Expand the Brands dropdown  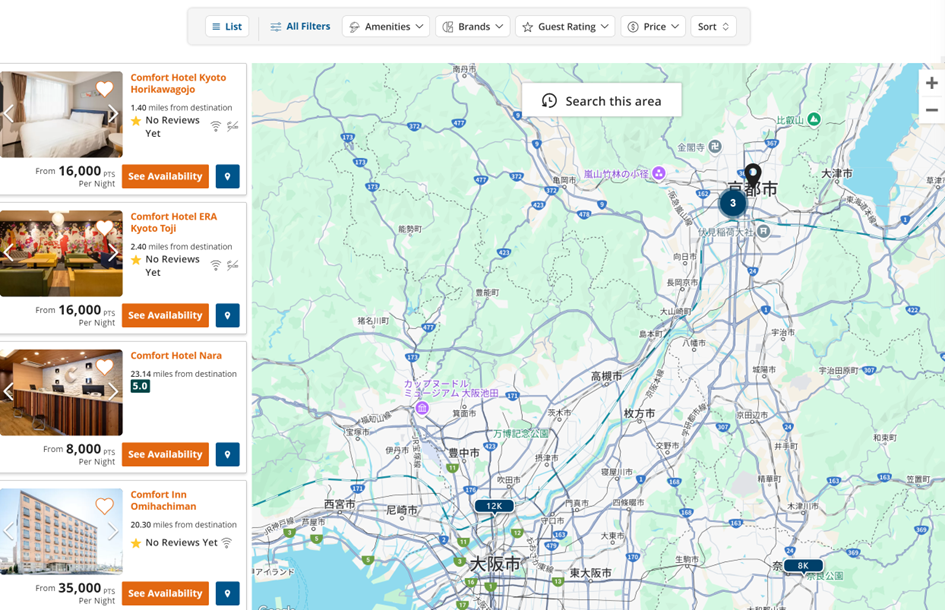click(473, 27)
